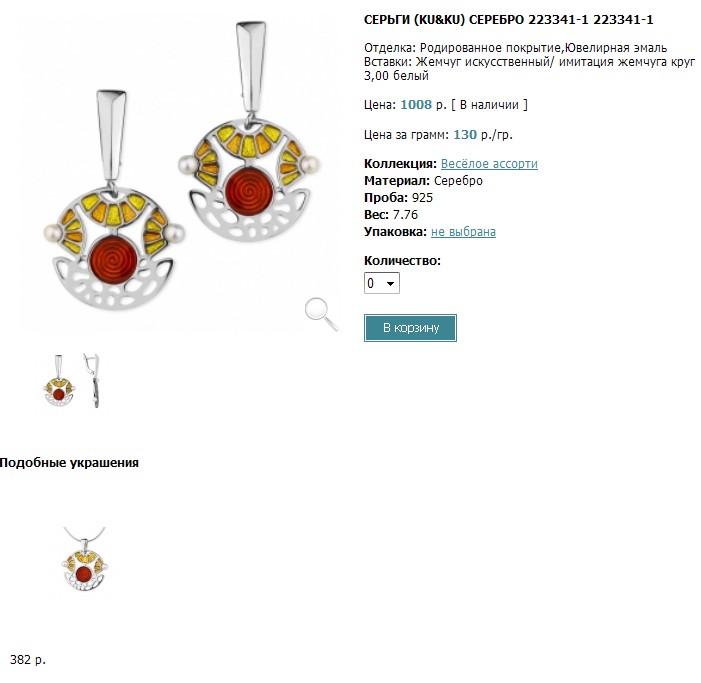Screen dimensions: 701x683
Task: Open the Весёлое ассорти collection link
Action: [489, 164]
